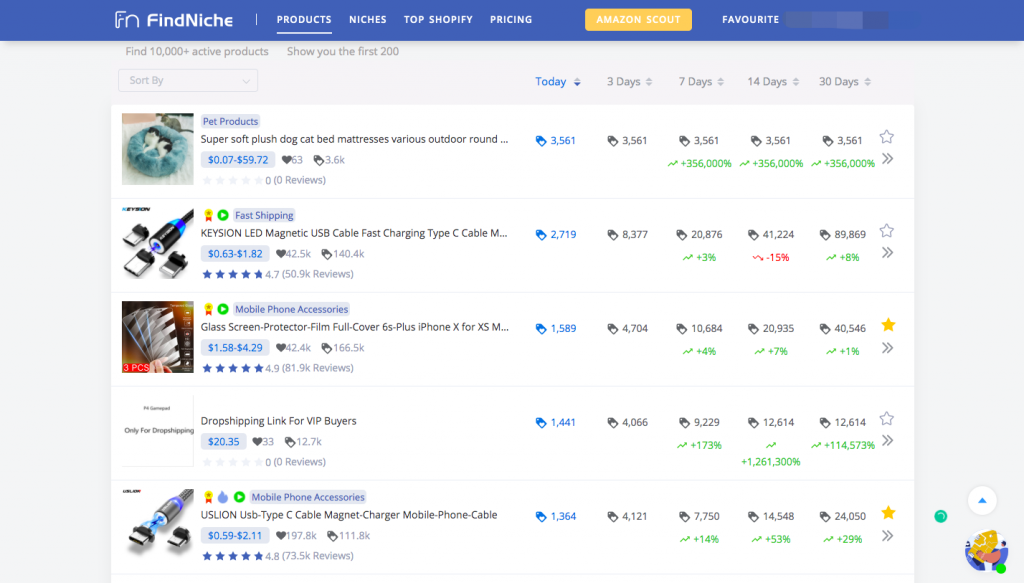Switch to the PRODUCTS tab

(304, 20)
